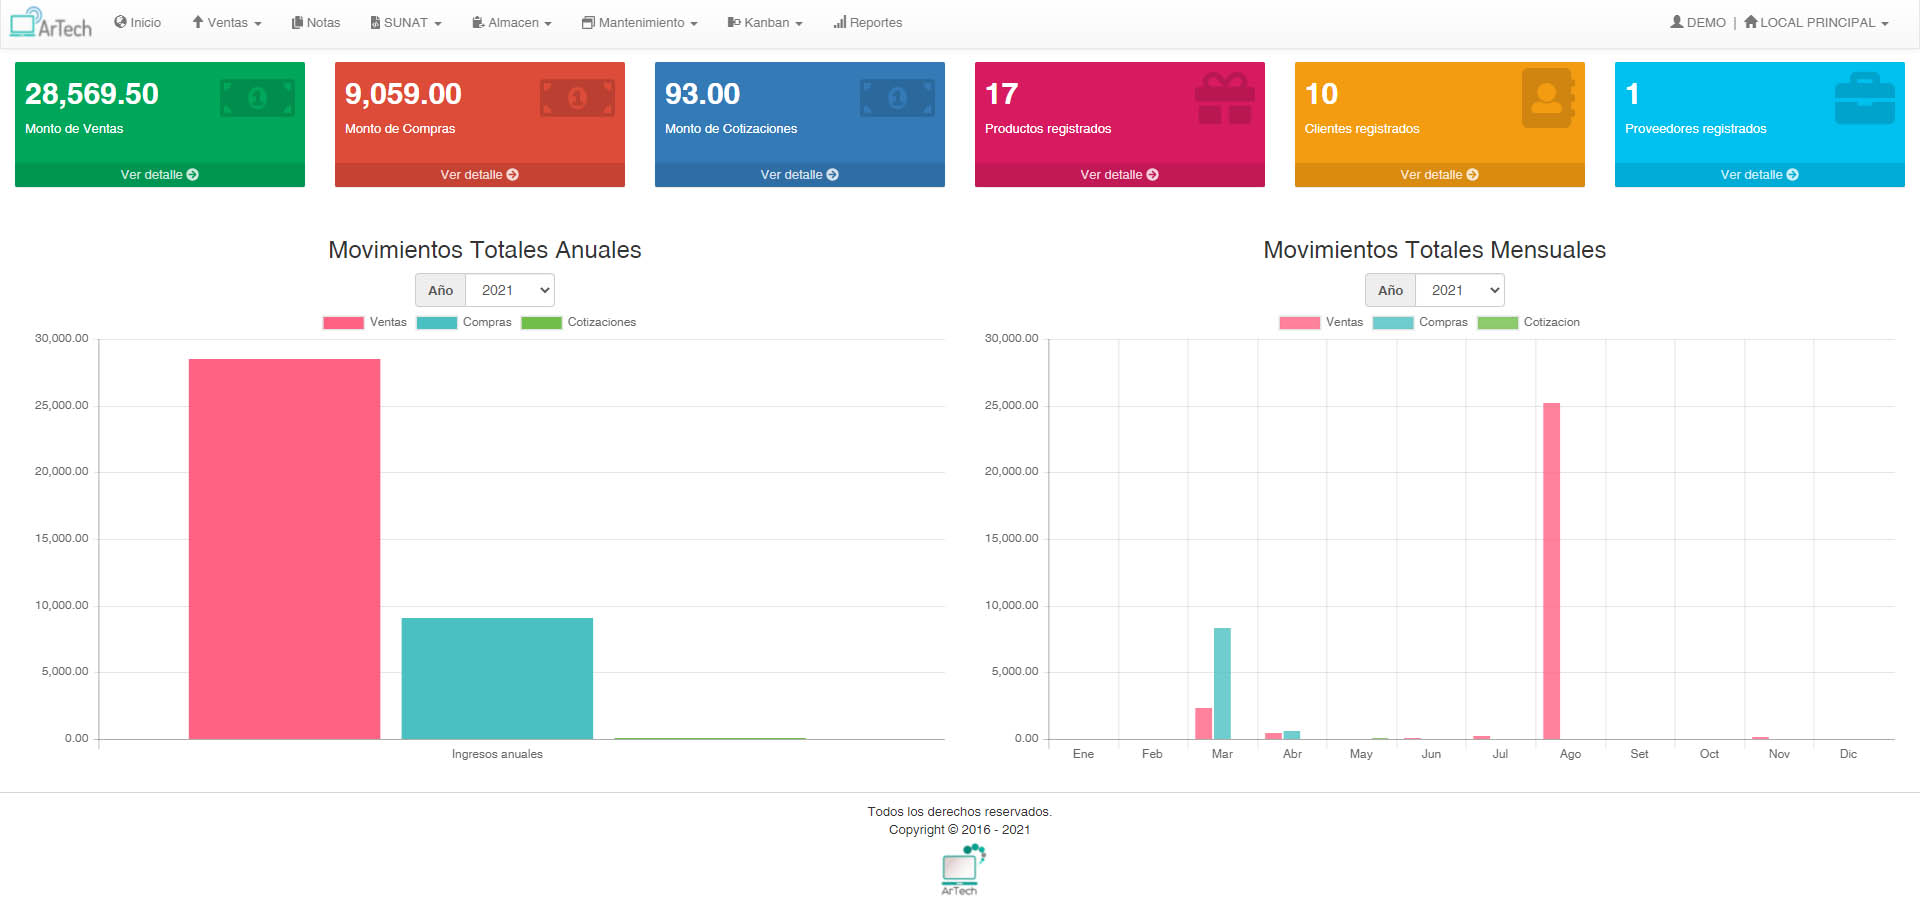Click the money icon on Monto de Ventas card
1920x920 pixels.
click(x=257, y=98)
